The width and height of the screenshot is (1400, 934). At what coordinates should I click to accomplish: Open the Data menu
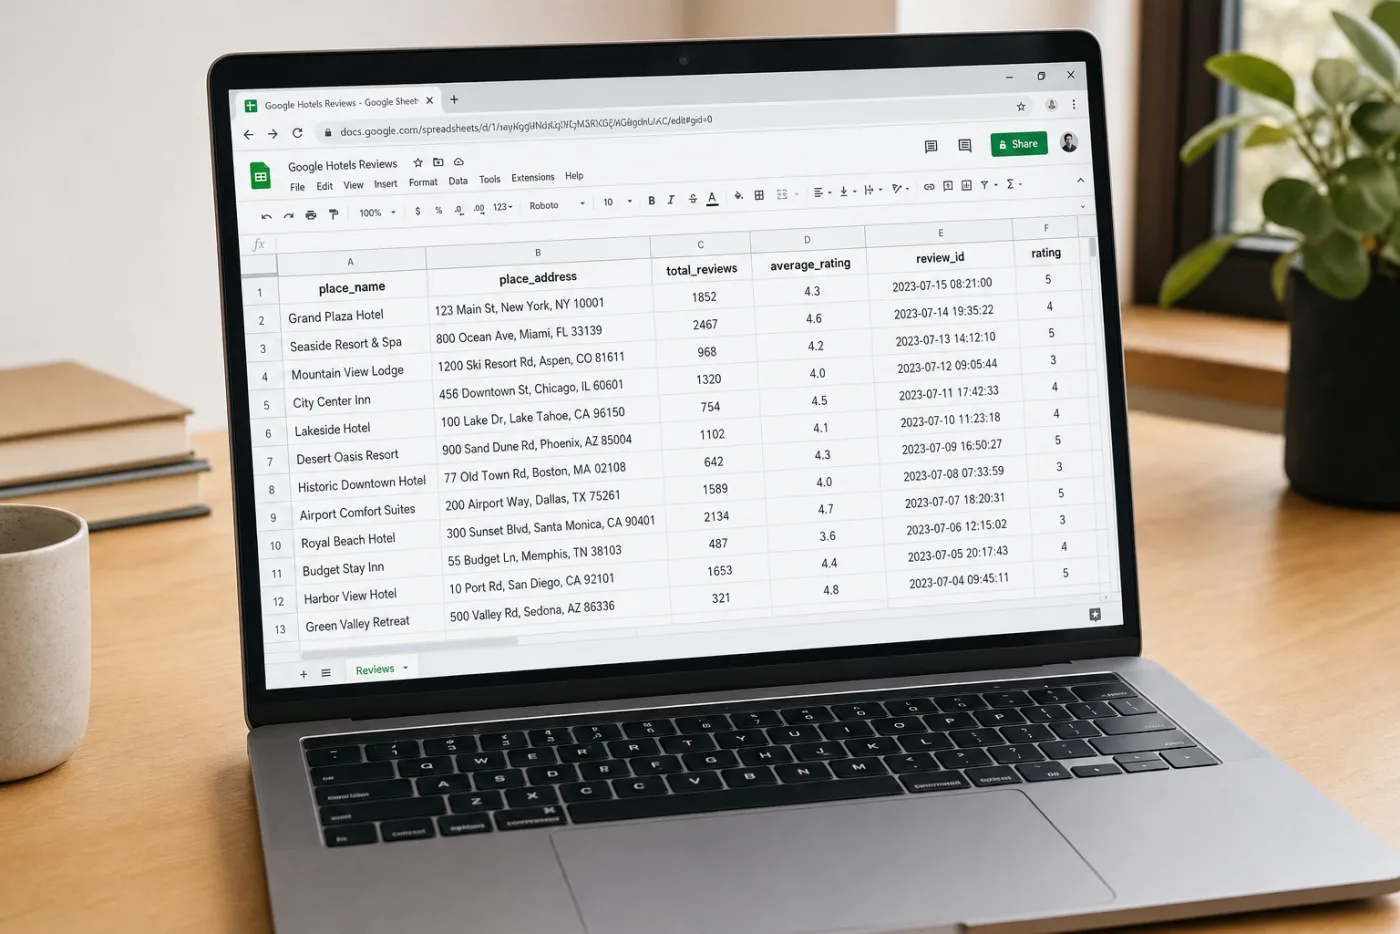458,181
